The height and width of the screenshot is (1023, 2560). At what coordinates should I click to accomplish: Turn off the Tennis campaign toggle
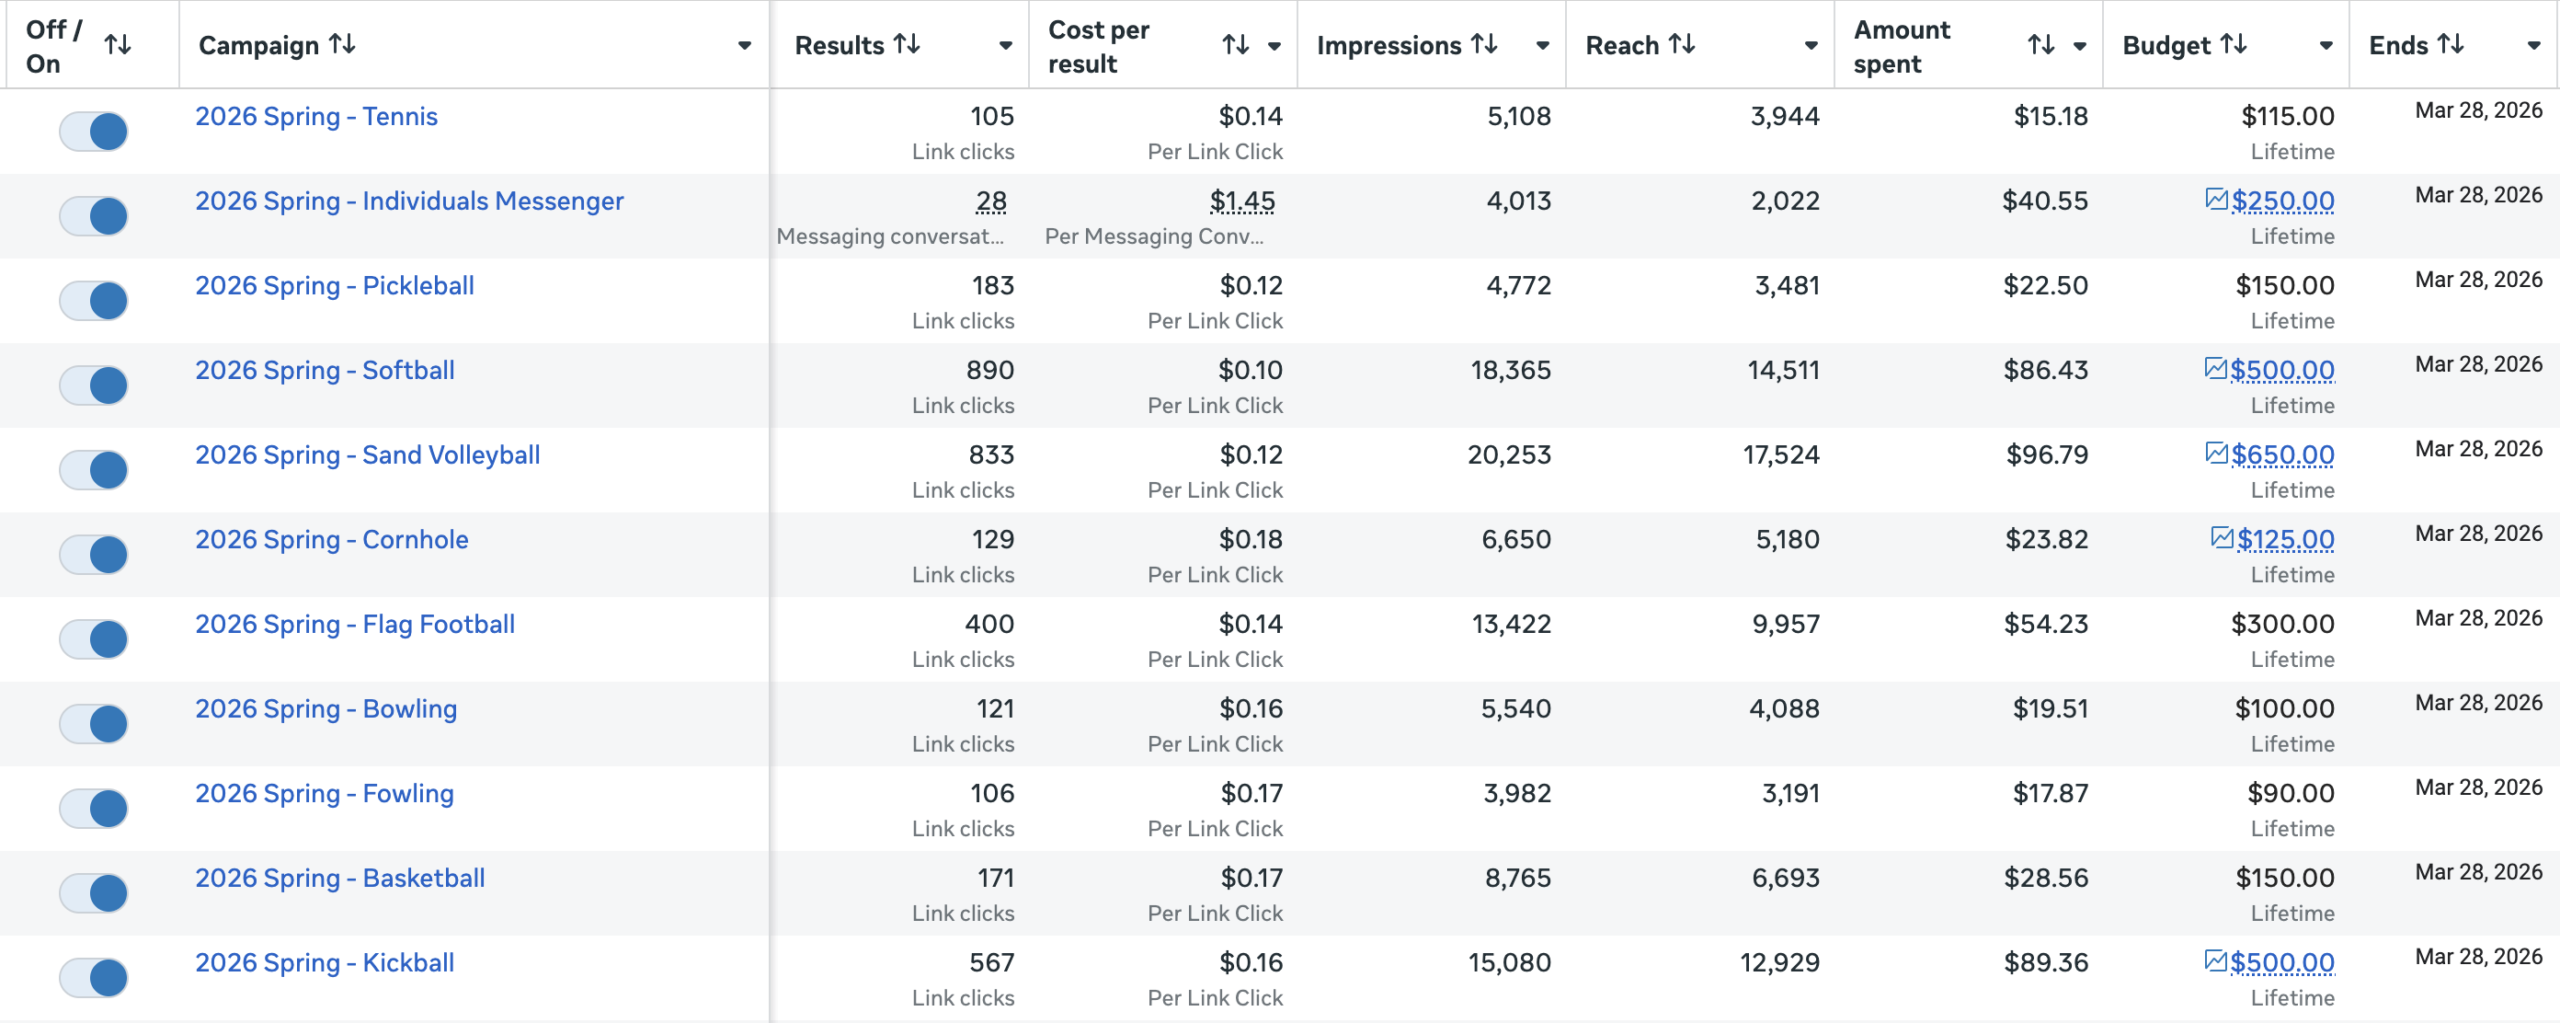[x=94, y=131]
